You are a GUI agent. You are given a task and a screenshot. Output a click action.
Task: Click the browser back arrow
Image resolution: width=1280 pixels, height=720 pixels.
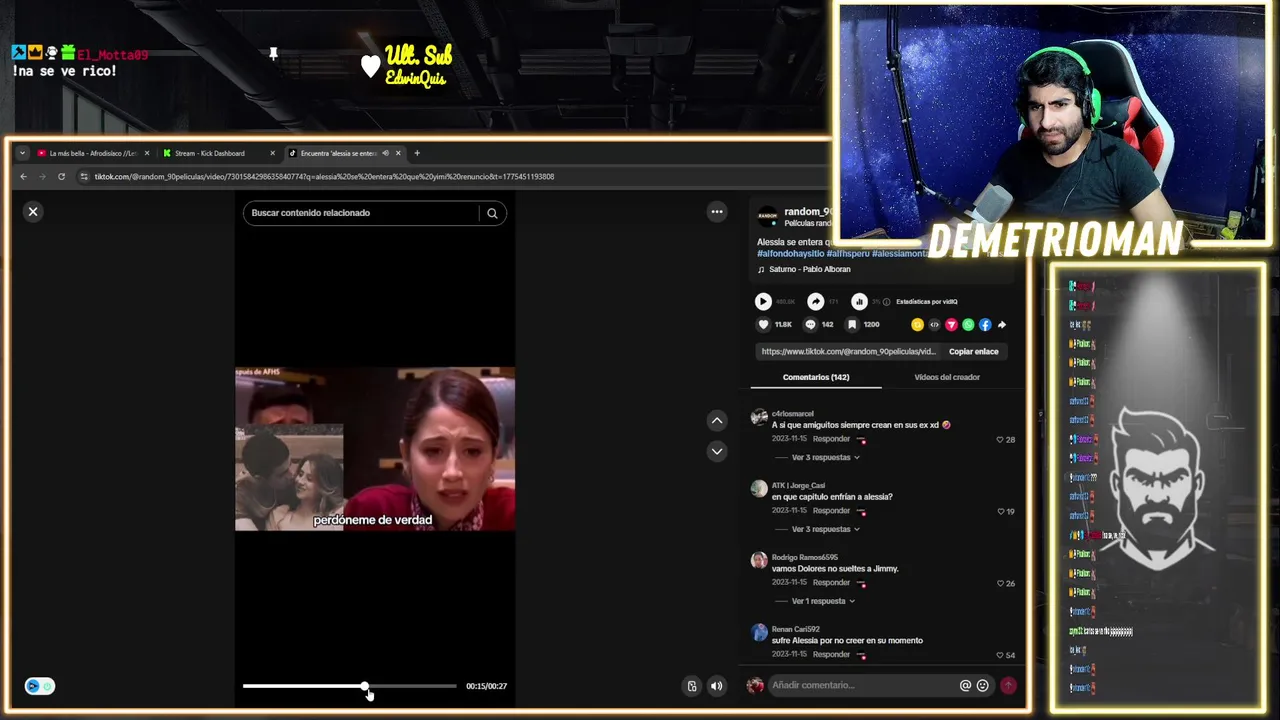[24, 177]
